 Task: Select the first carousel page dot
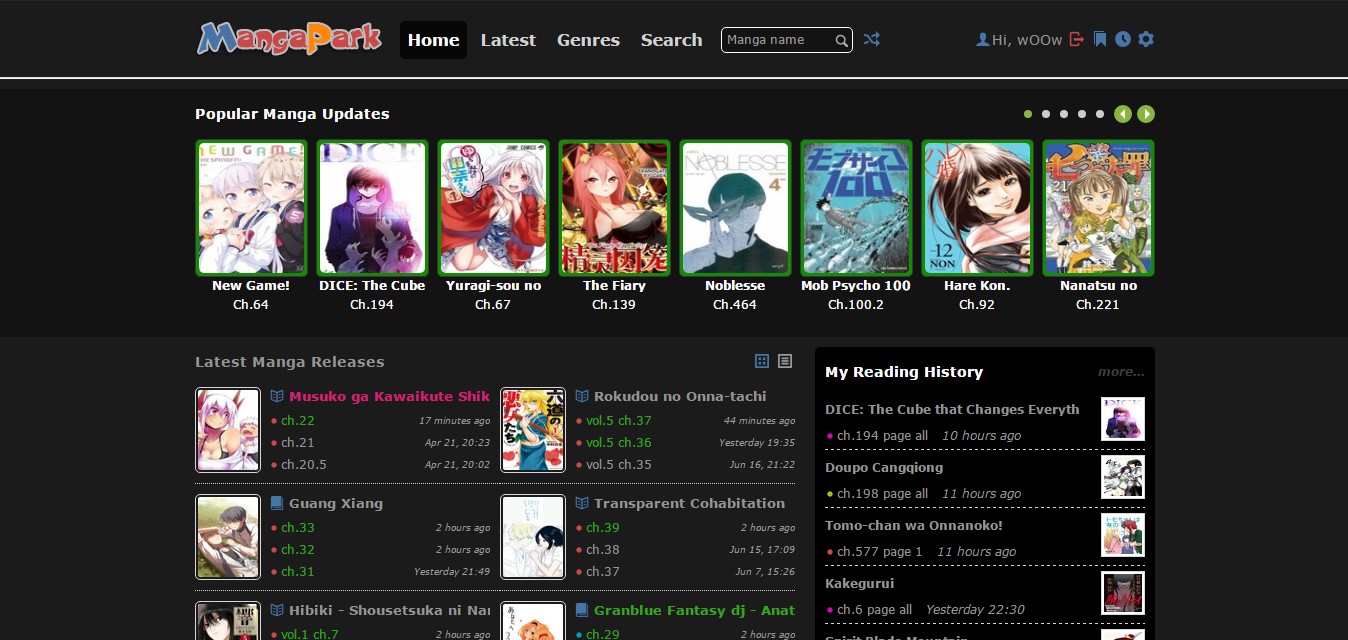tap(1028, 114)
